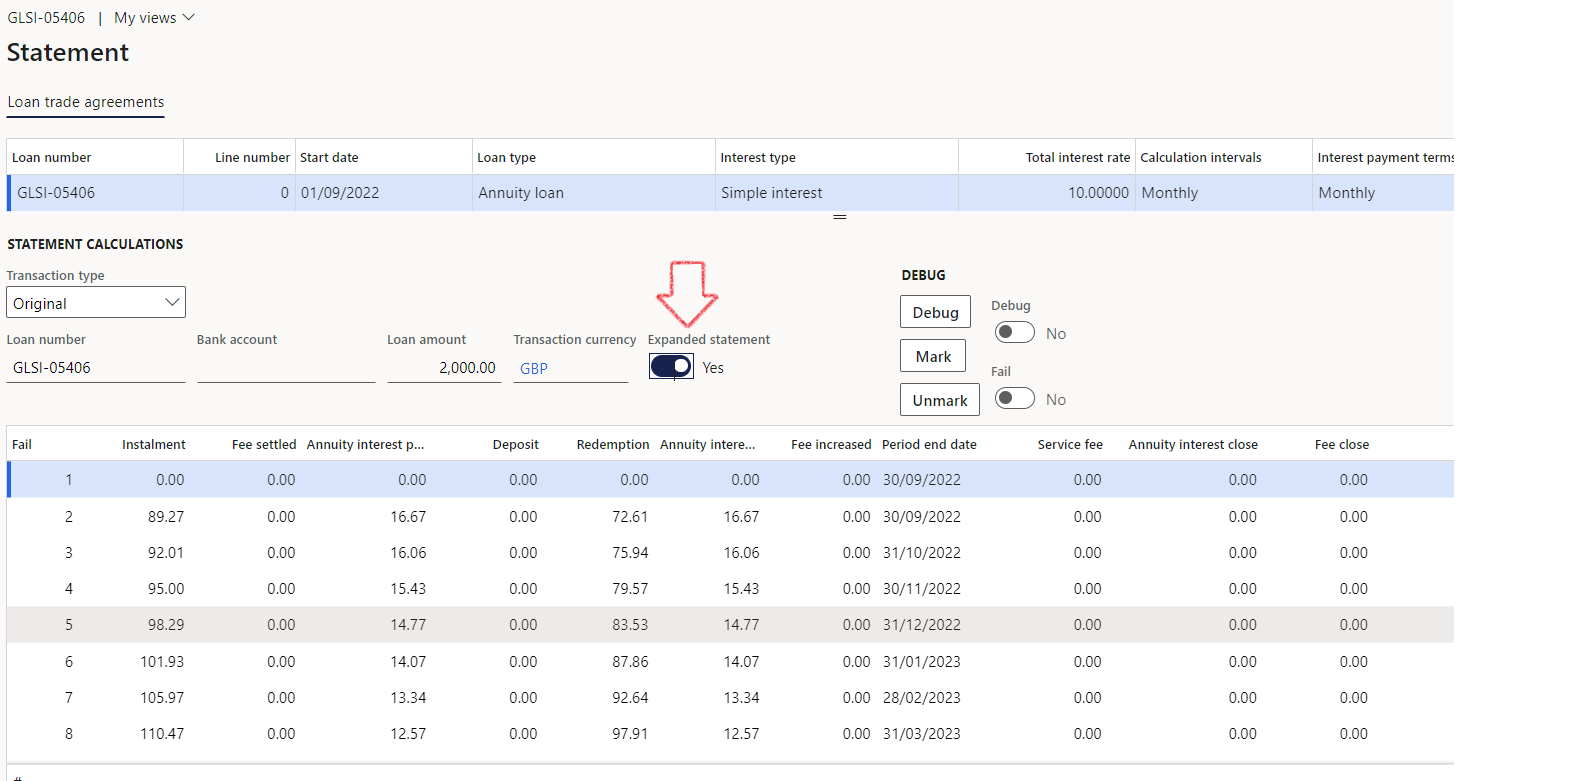The image size is (1591, 781).
Task: Toggle the Fail switch
Action: 1014,398
